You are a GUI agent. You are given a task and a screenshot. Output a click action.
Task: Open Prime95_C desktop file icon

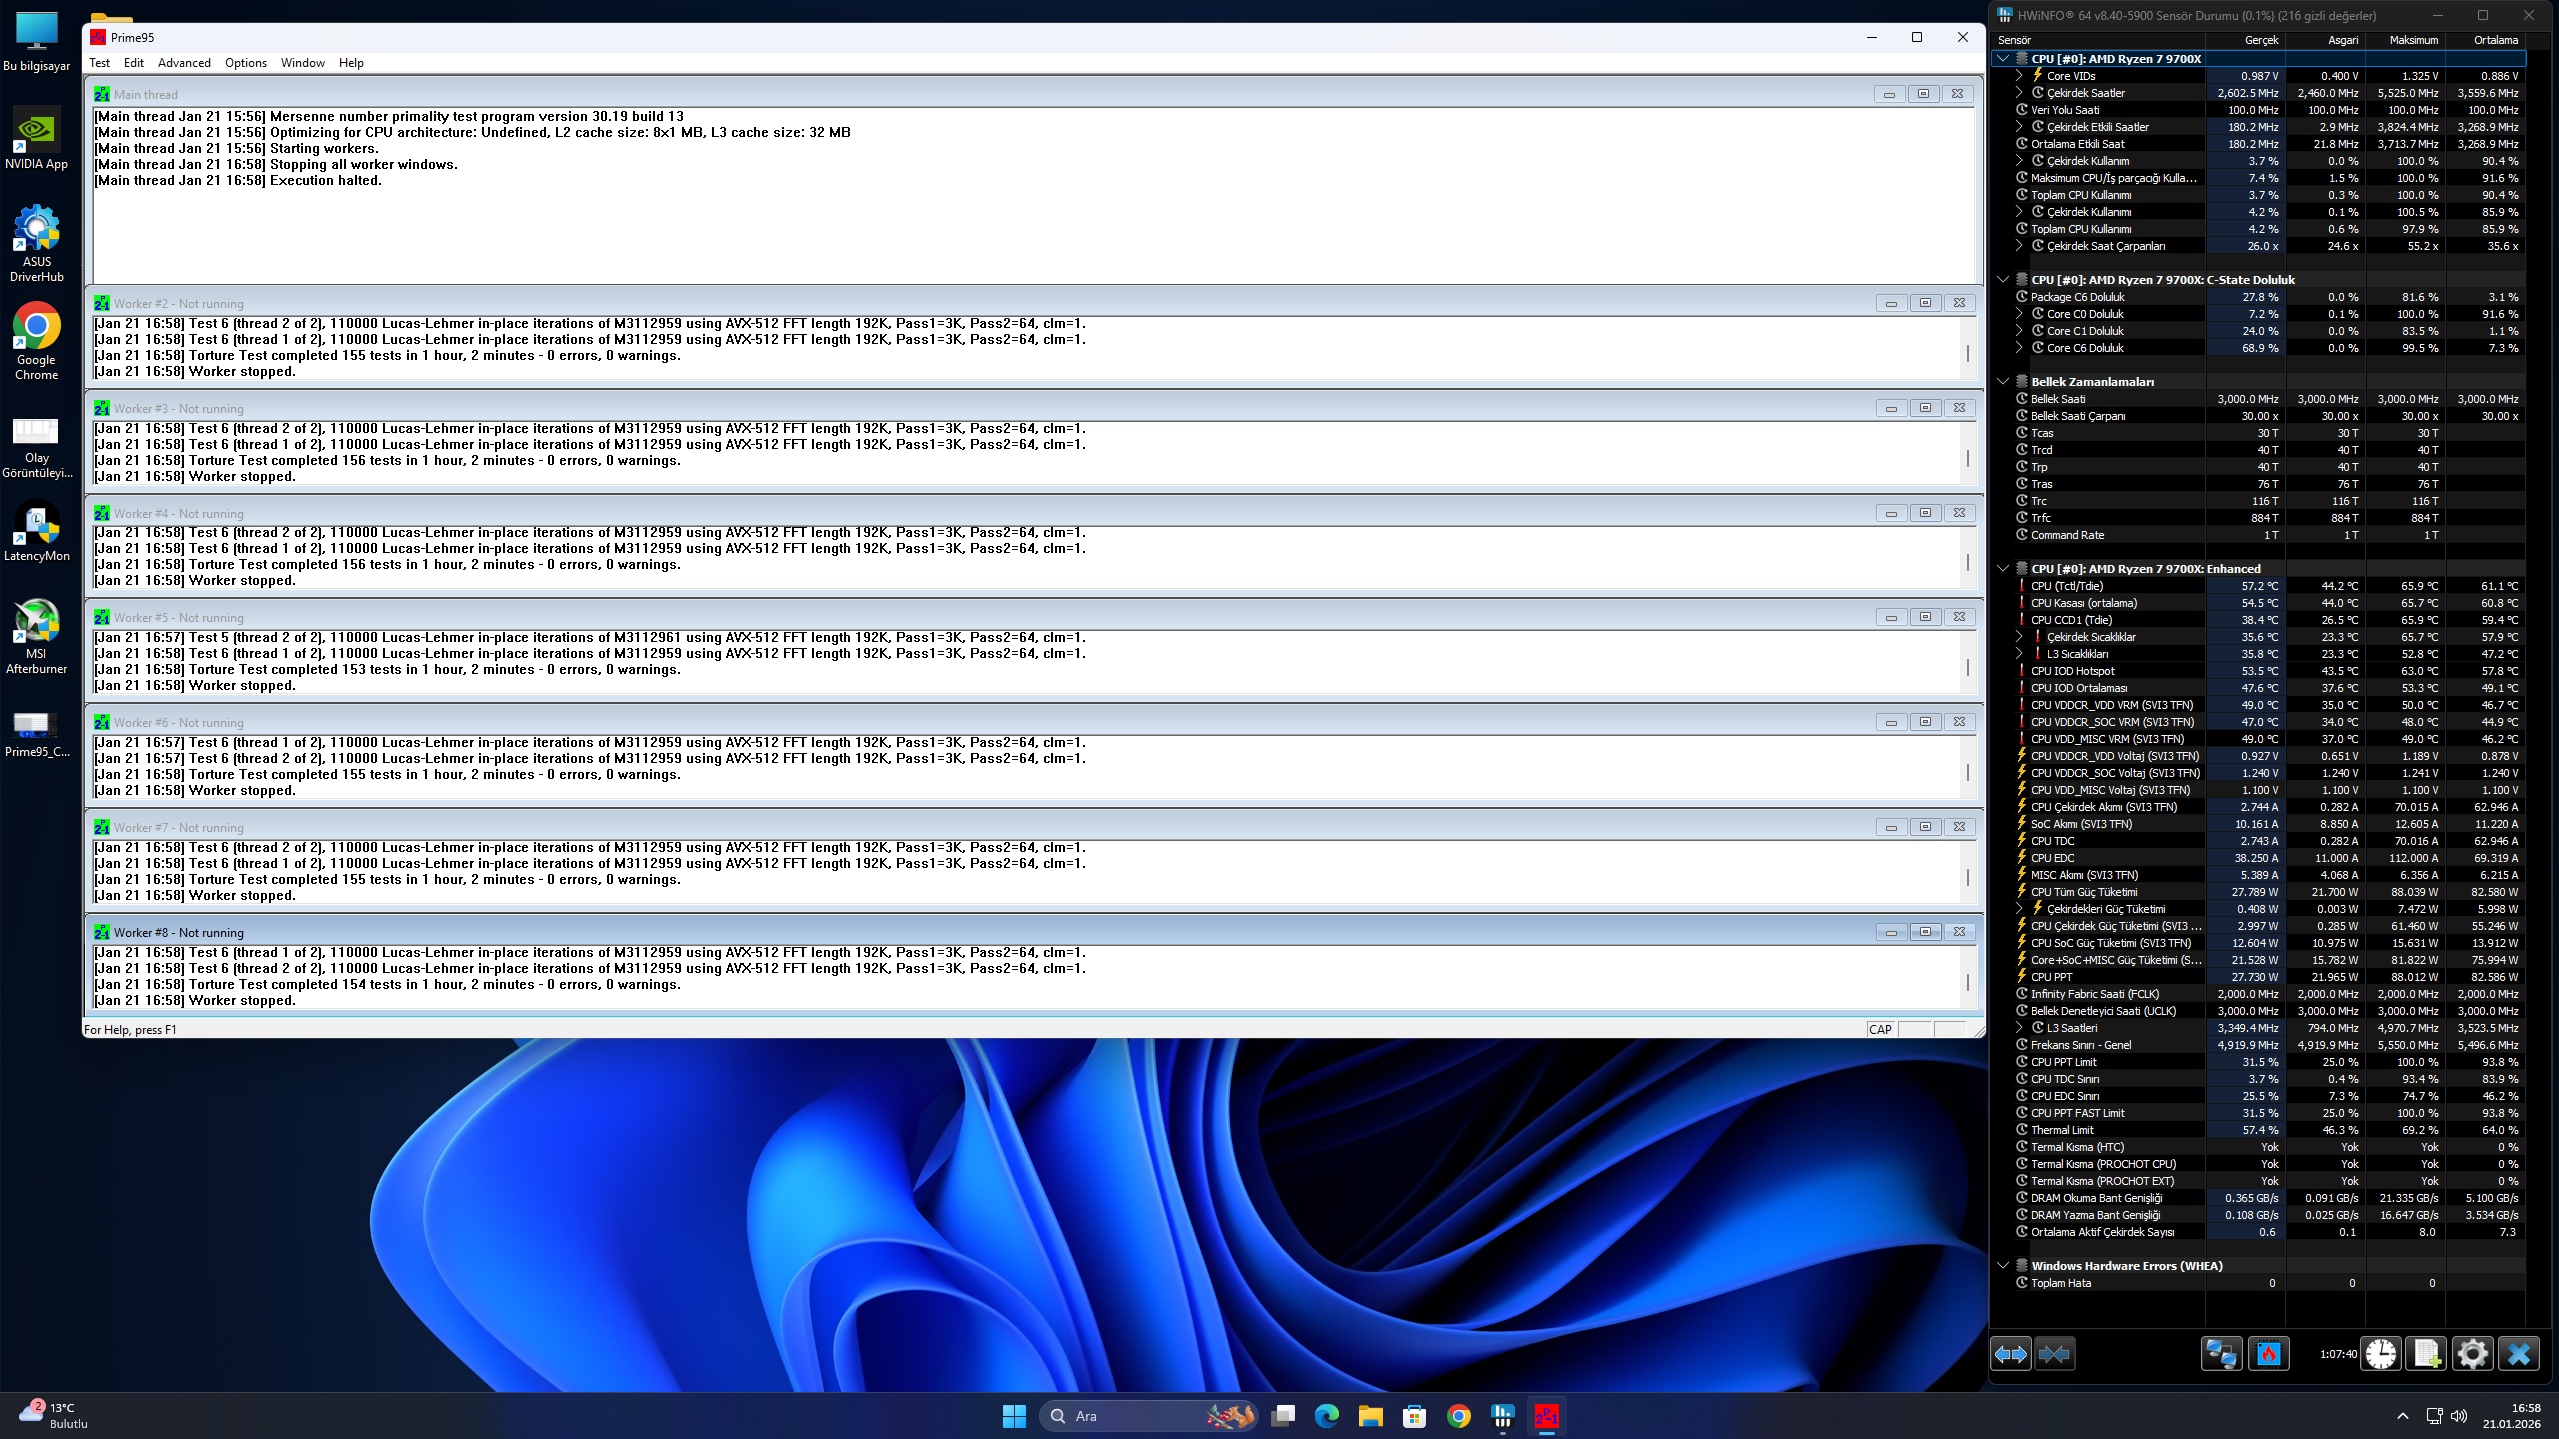point(37,734)
